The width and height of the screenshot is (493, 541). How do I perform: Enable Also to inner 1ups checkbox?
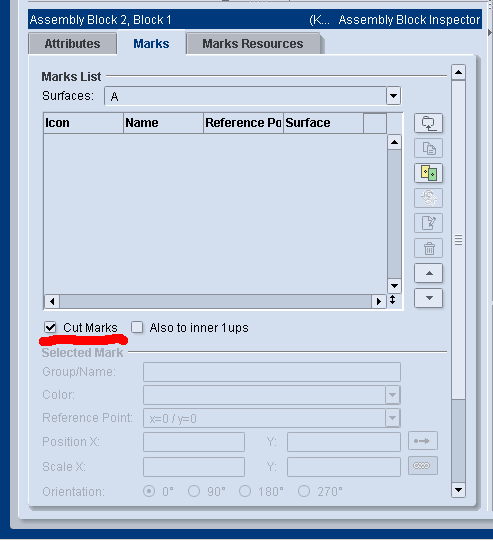[137, 327]
